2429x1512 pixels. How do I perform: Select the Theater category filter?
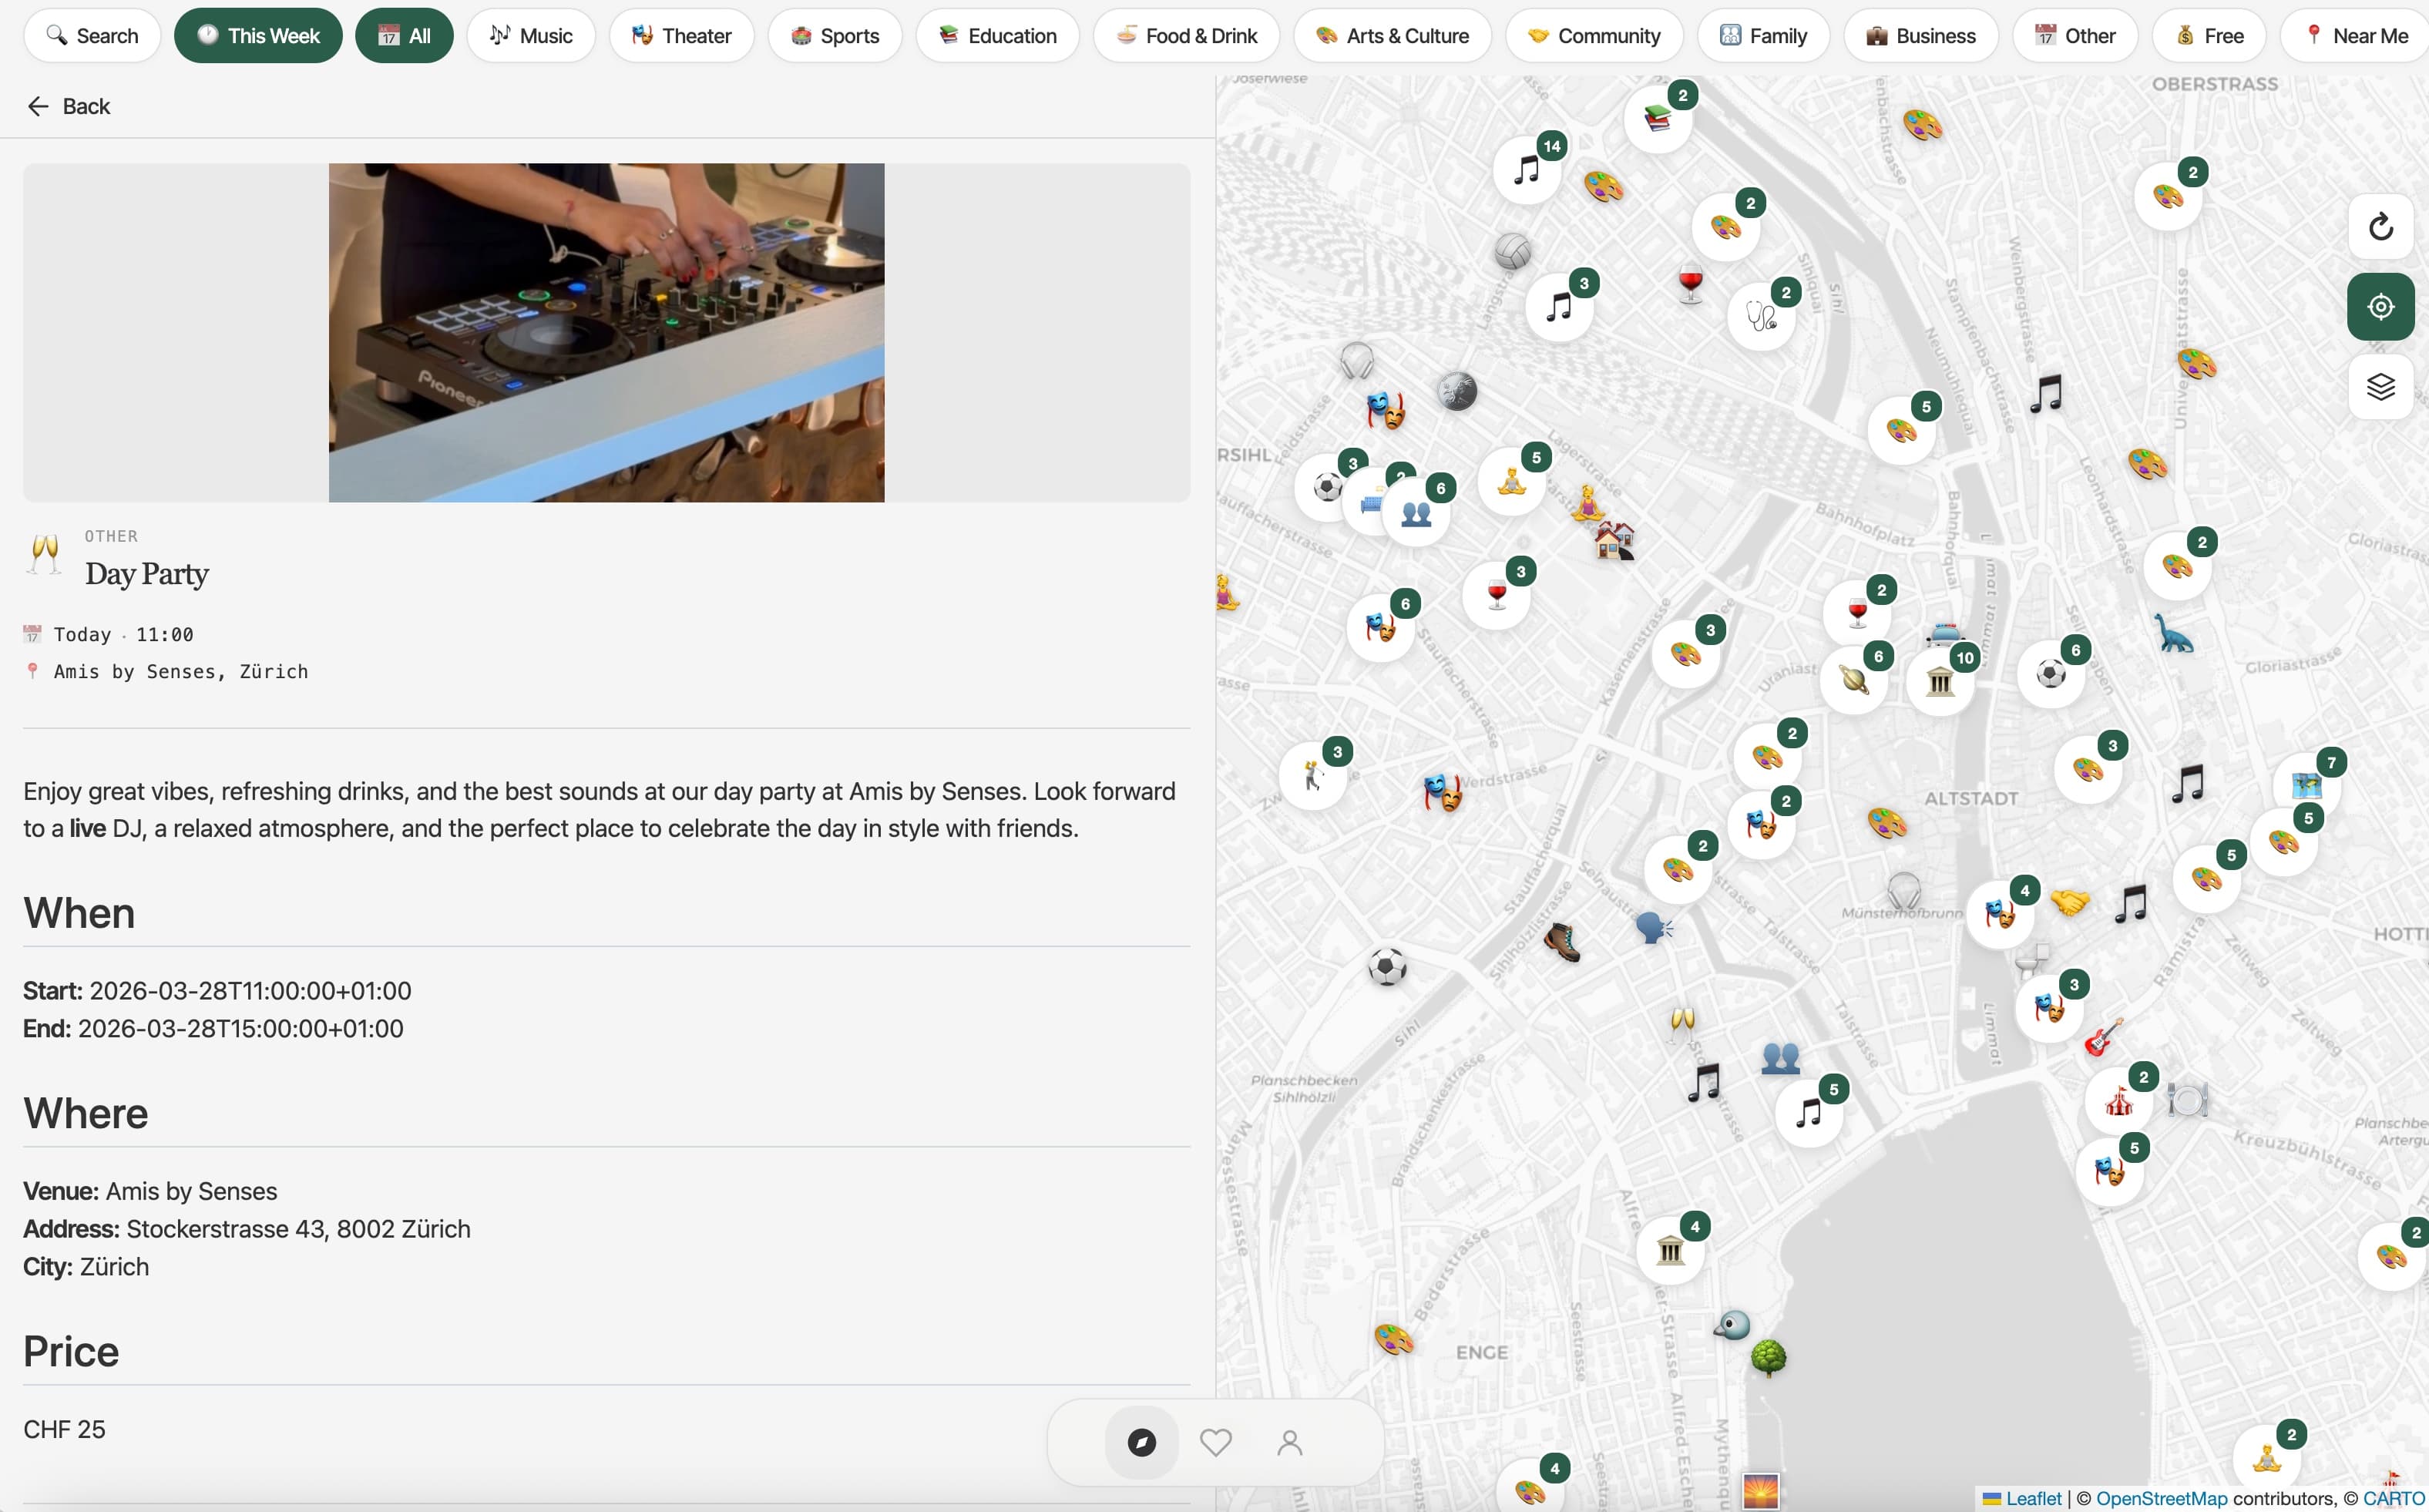click(x=682, y=36)
